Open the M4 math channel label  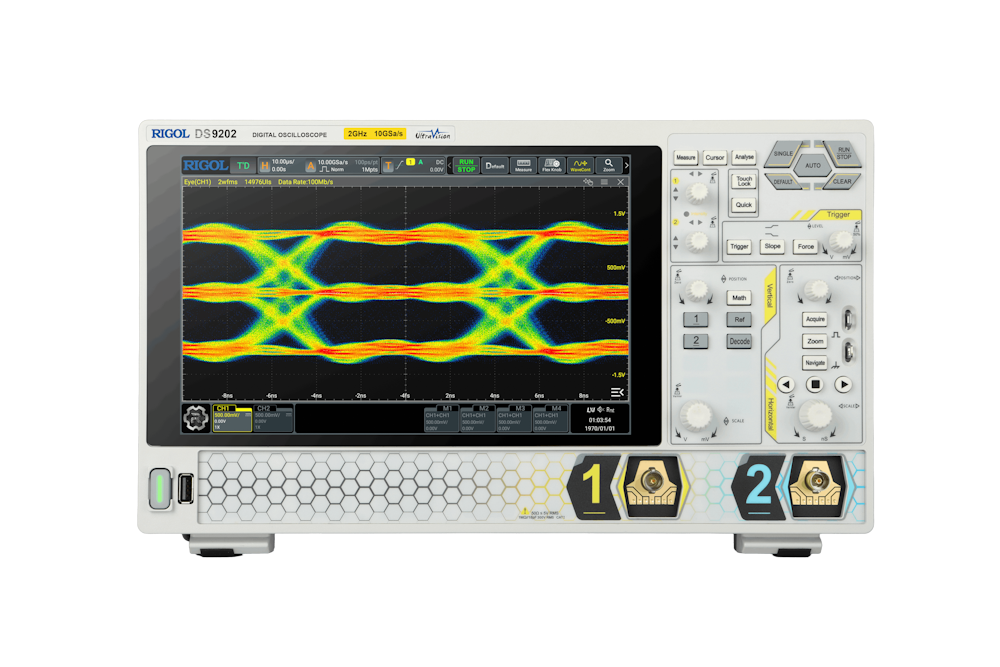tap(556, 408)
